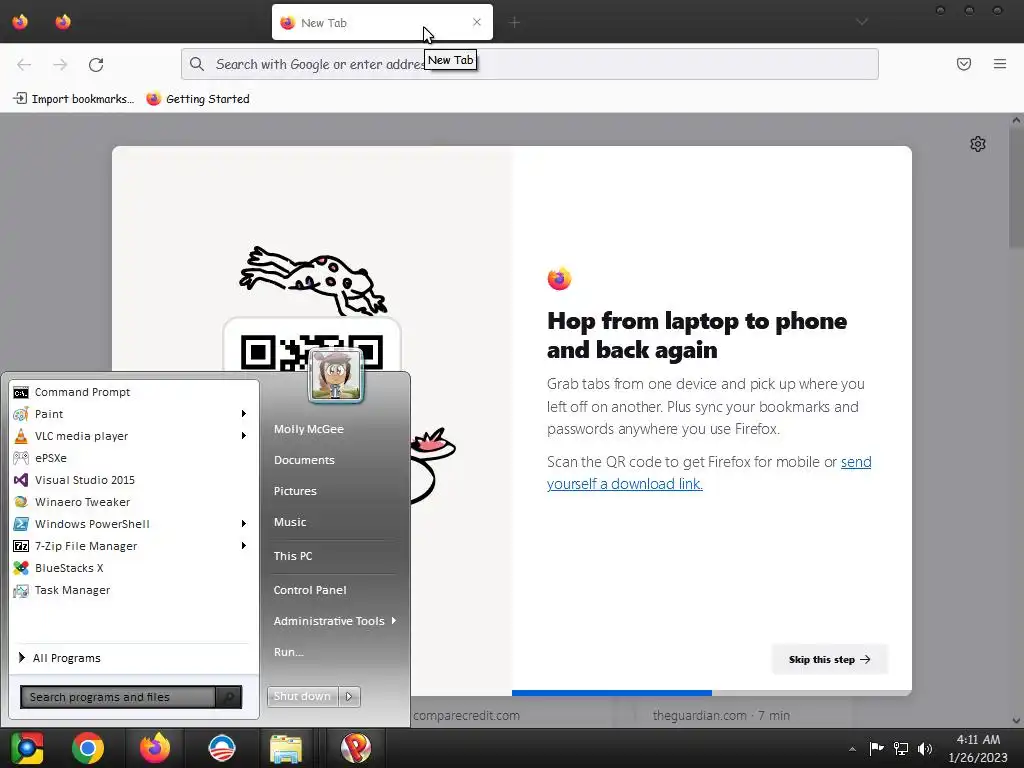Click send yourself a download link
This screenshot has width=1024, height=768.
709,473
